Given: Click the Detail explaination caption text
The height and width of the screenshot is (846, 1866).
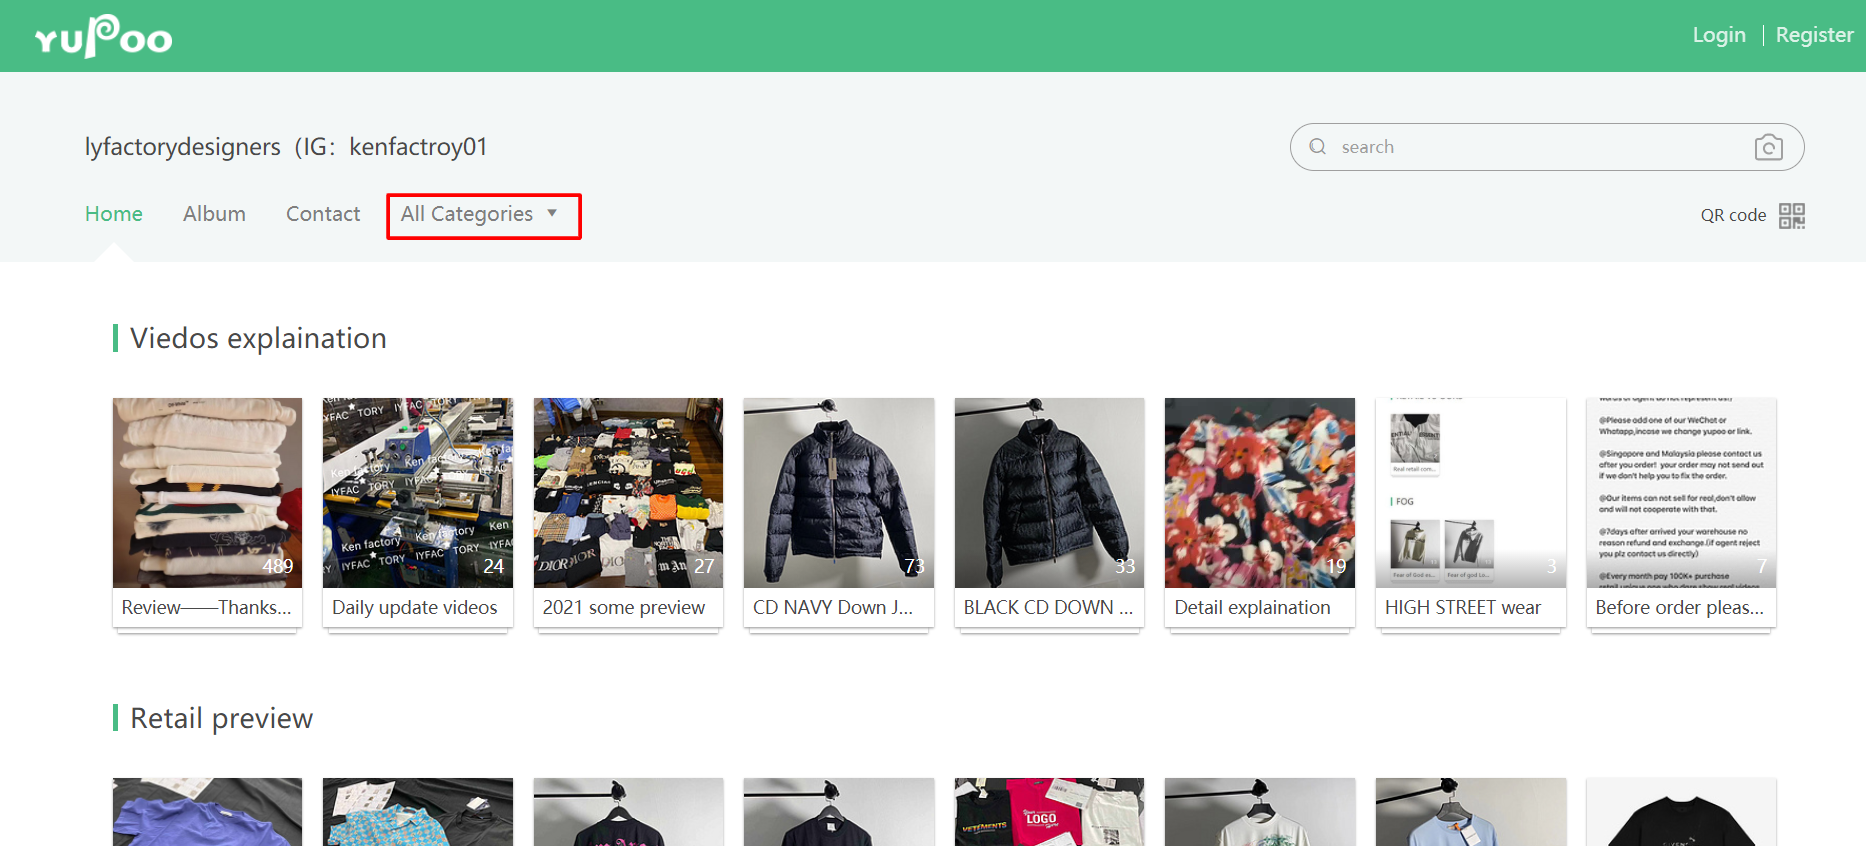Looking at the screenshot, I should (x=1252, y=607).
